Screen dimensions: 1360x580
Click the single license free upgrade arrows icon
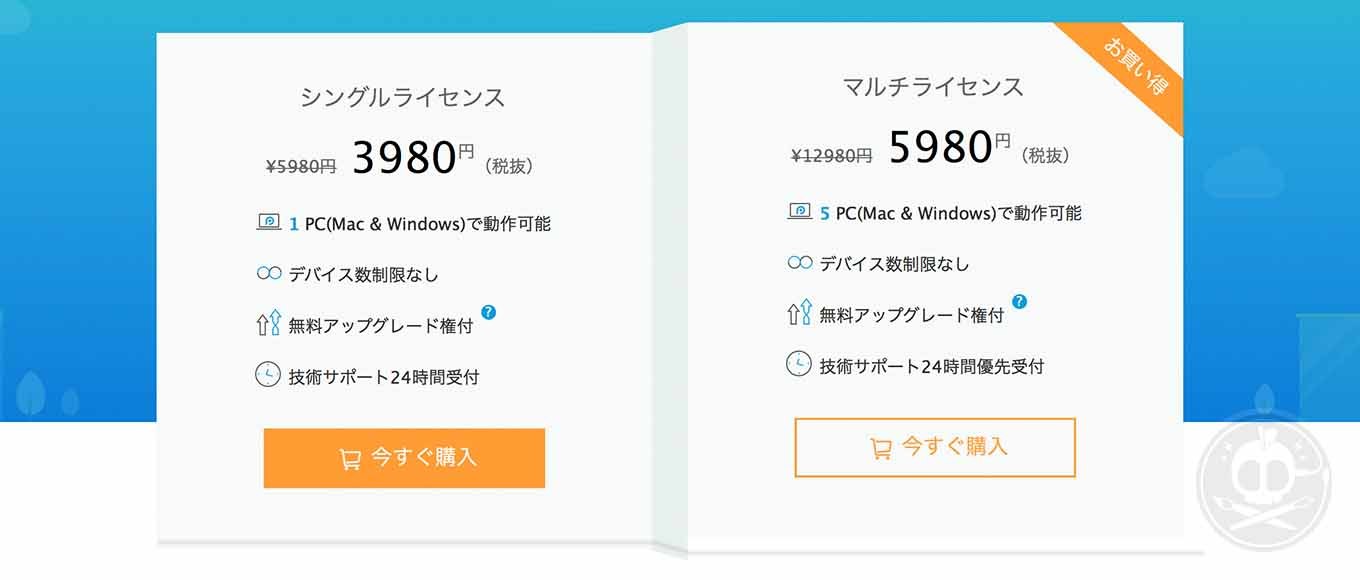coord(268,325)
